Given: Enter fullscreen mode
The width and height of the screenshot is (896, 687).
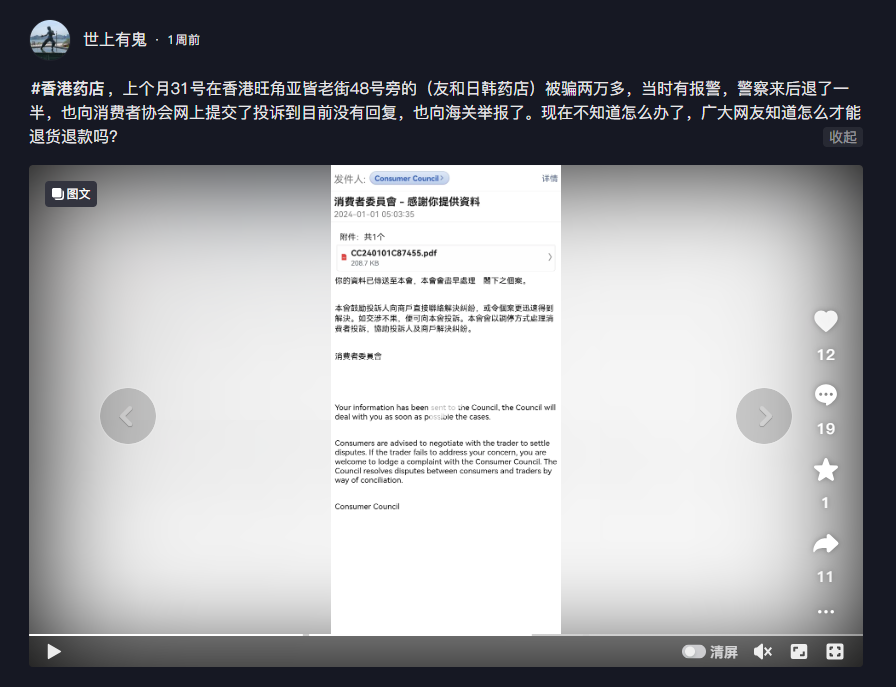Looking at the screenshot, I should [834, 651].
